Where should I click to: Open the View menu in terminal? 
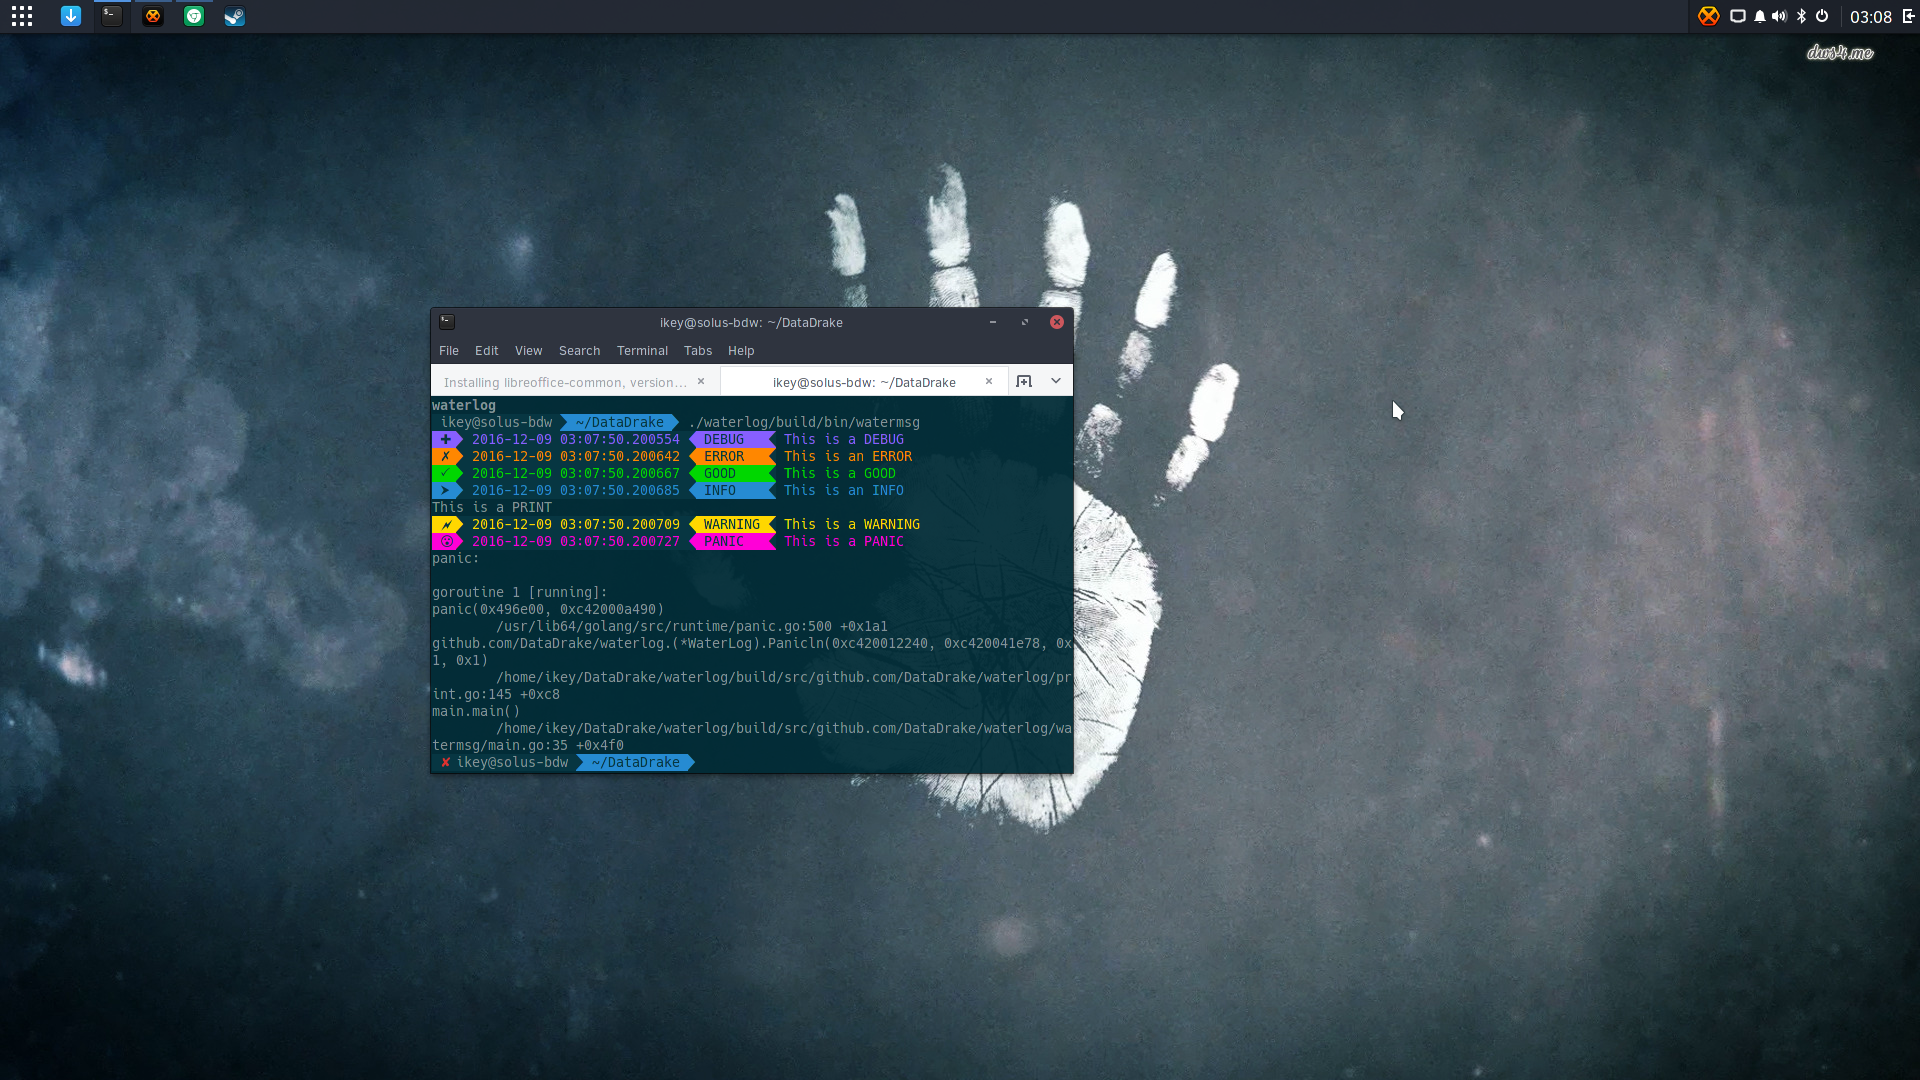pos(528,351)
